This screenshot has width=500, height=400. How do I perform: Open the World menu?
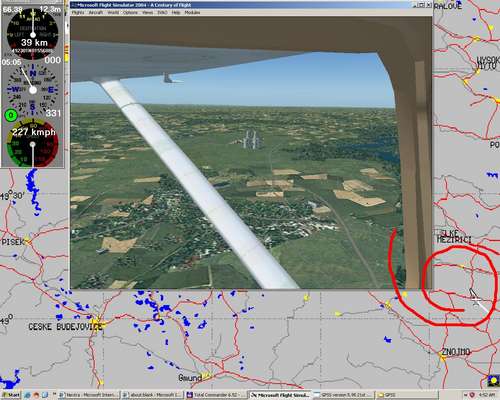(113, 12)
